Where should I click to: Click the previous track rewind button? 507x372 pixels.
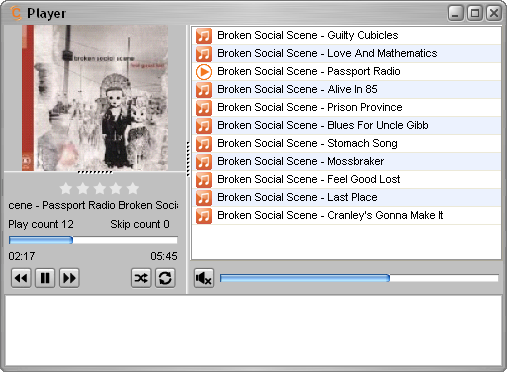pyautogui.click(x=21, y=278)
